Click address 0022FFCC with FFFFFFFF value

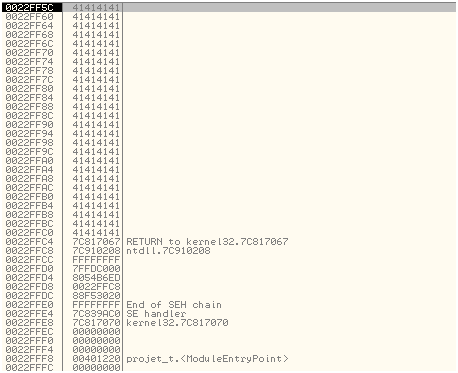(x=29, y=260)
